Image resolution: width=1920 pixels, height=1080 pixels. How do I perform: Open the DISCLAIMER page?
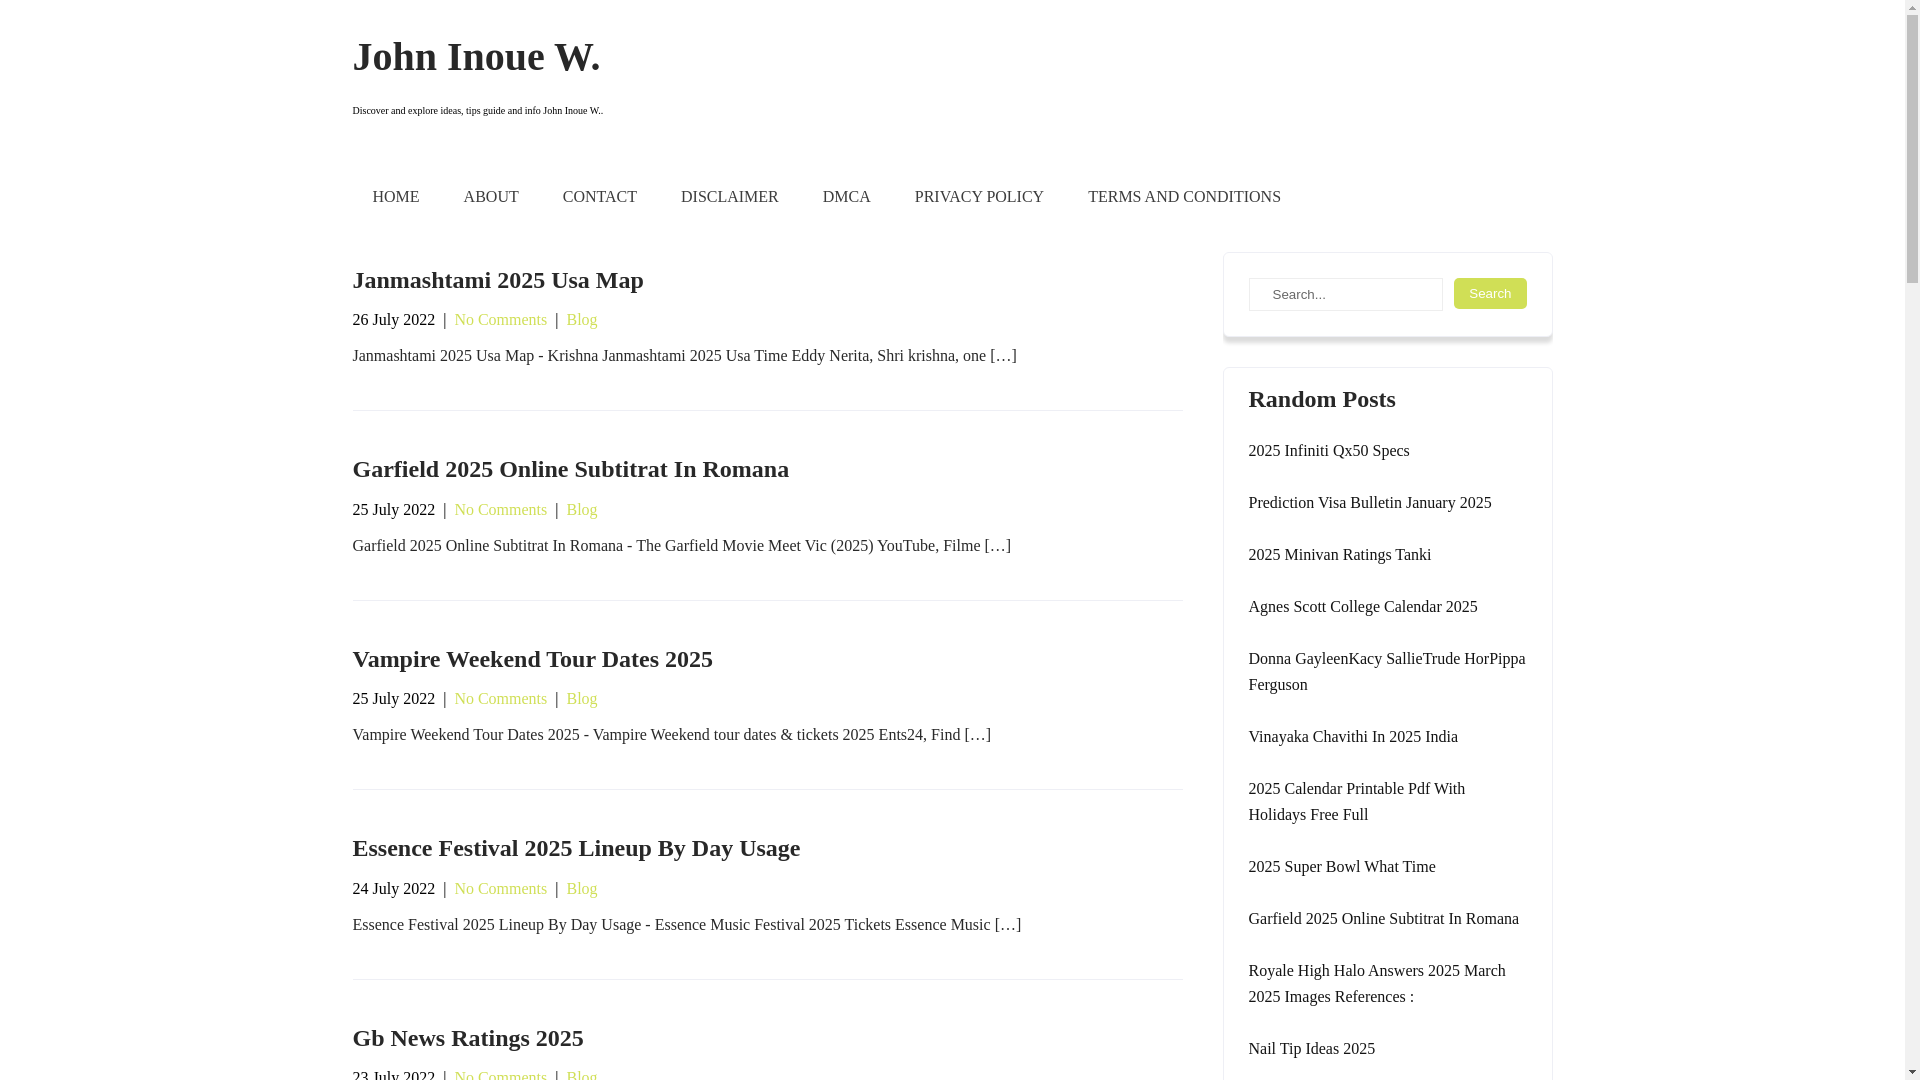[730, 197]
